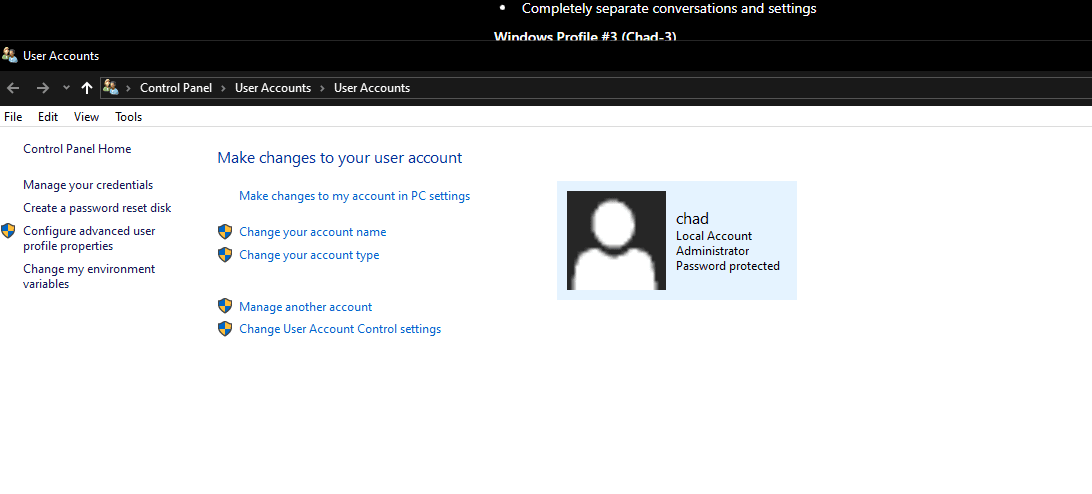Image resolution: width=1092 pixels, height=494 pixels.
Task: Open Manage another account
Action: point(306,307)
